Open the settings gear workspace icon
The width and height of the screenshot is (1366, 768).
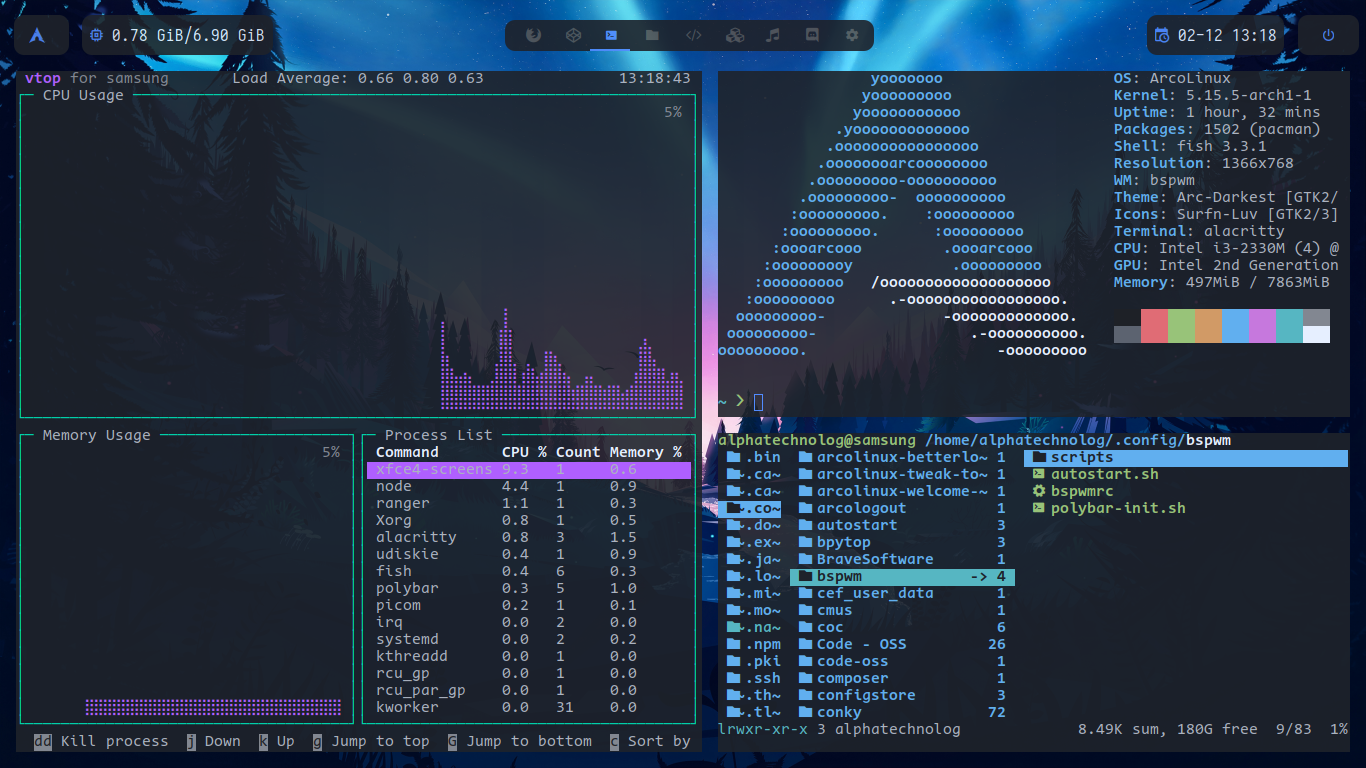click(x=852, y=35)
